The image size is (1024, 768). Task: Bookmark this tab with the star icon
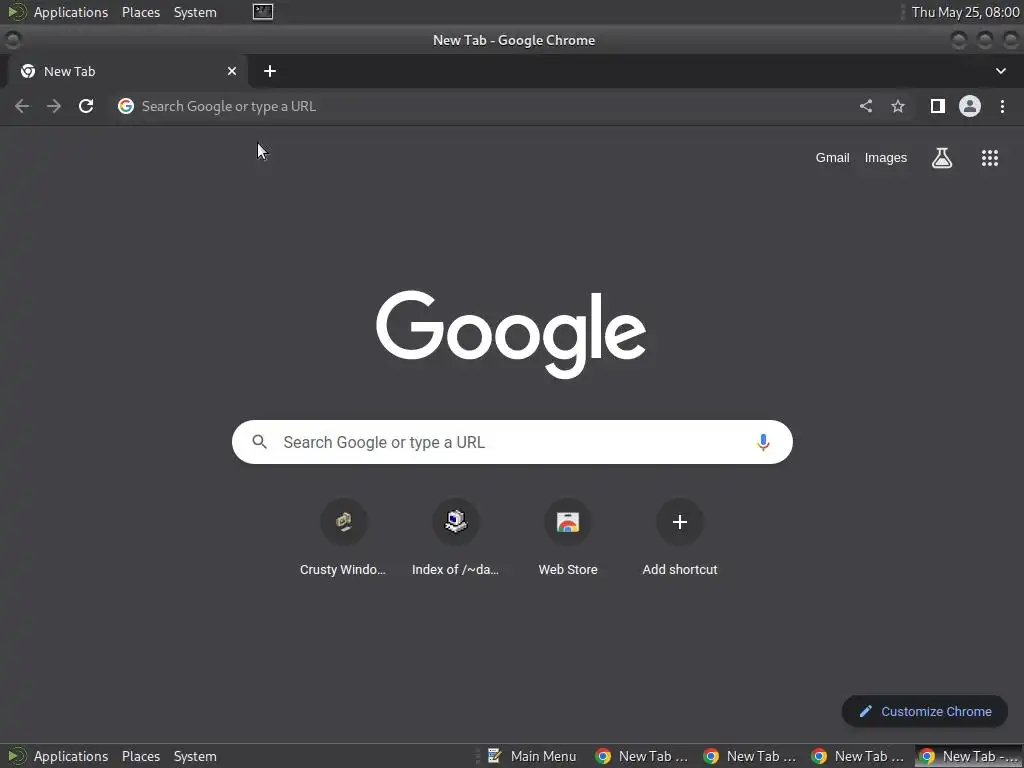[x=898, y=106]
